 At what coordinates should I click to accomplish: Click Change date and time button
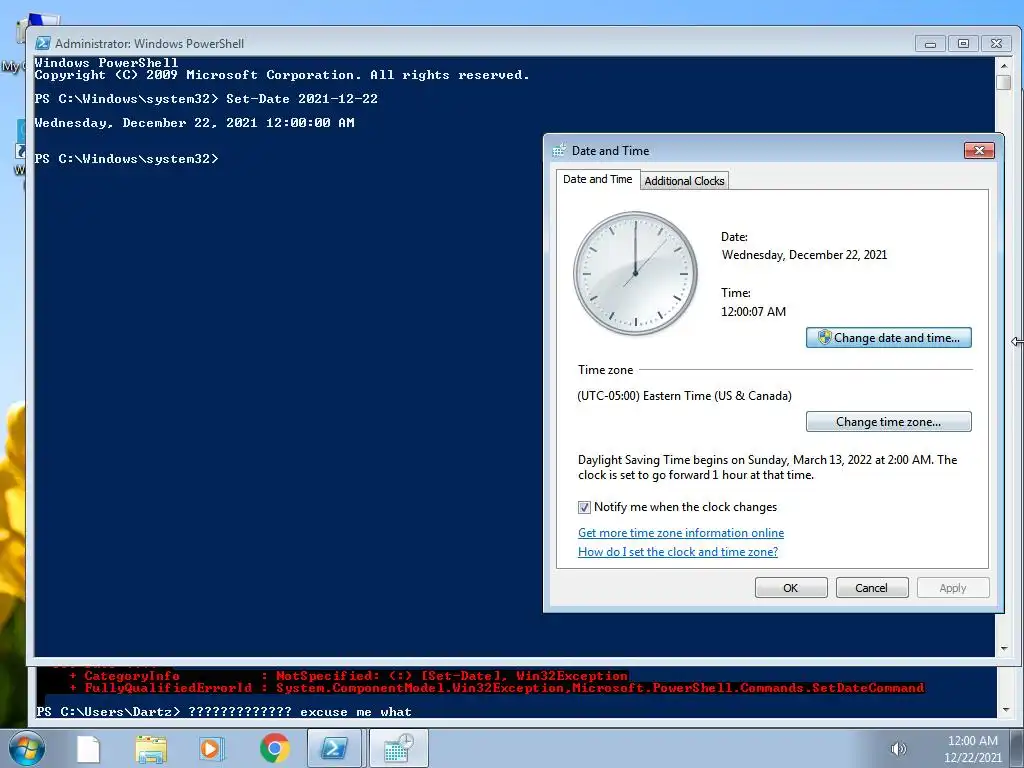click(888, 338)
